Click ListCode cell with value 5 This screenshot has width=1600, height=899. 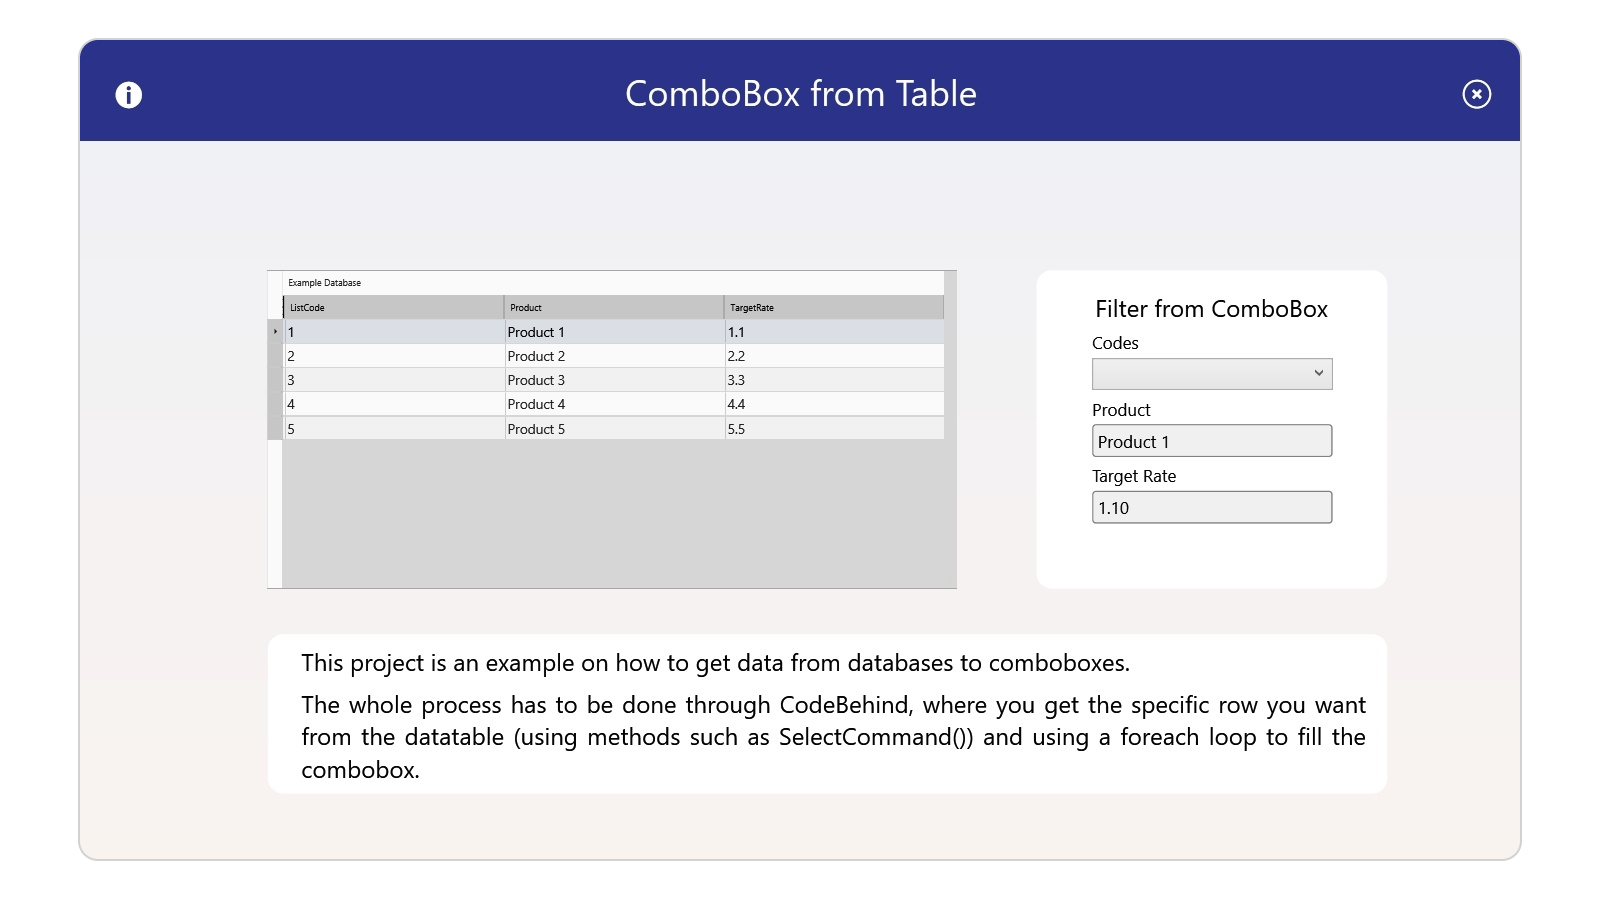click(393, 429)
